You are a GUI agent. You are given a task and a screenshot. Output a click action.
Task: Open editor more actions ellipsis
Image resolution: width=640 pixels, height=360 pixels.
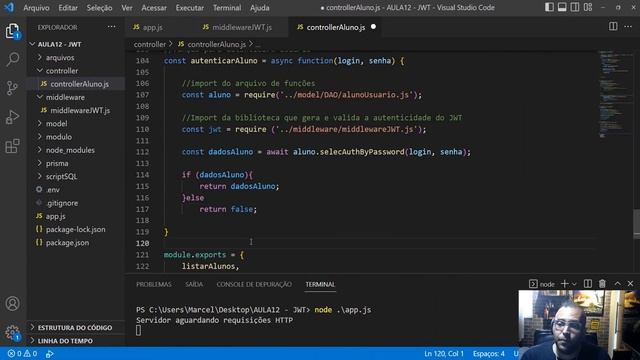pyautogui.click(x=628, y=27)
